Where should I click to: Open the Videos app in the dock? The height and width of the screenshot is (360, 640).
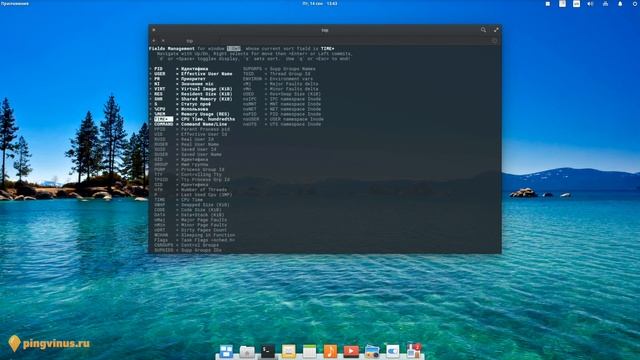coord(351,351)
